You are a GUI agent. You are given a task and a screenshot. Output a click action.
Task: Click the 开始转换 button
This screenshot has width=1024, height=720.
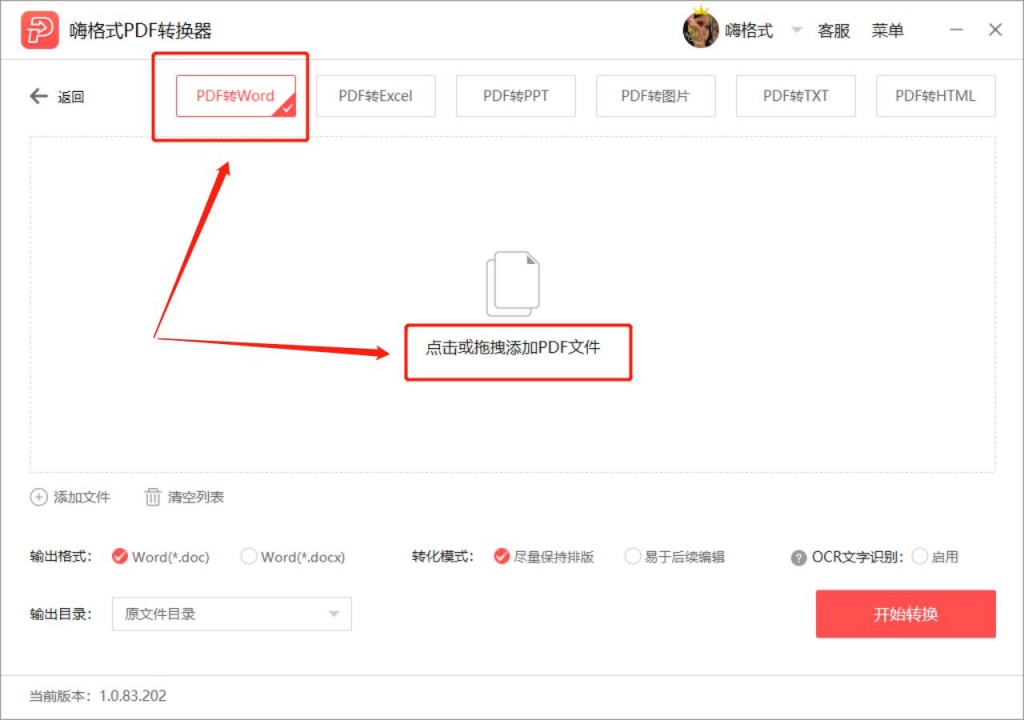pos(905,614)
